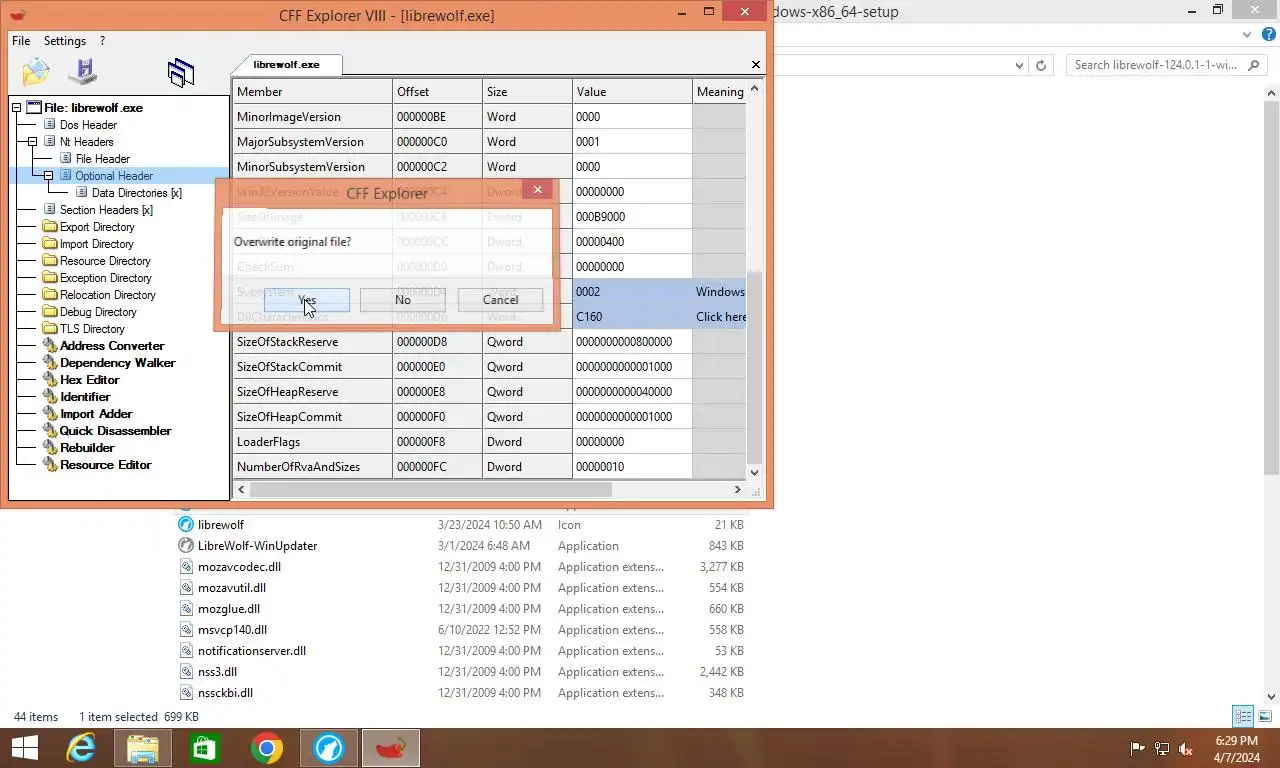Cancel the overwrite file dialog

[x=500, y=300]
